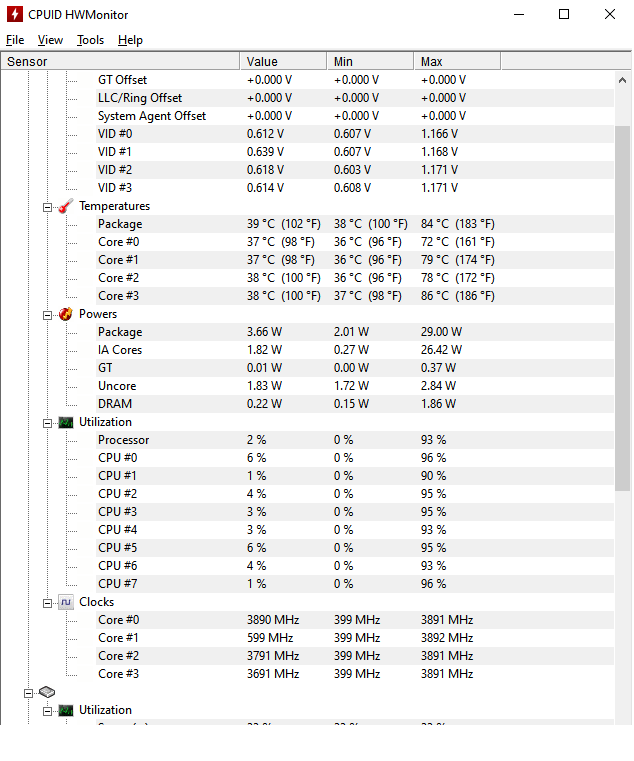Open the Tools menu

[90, 40]
